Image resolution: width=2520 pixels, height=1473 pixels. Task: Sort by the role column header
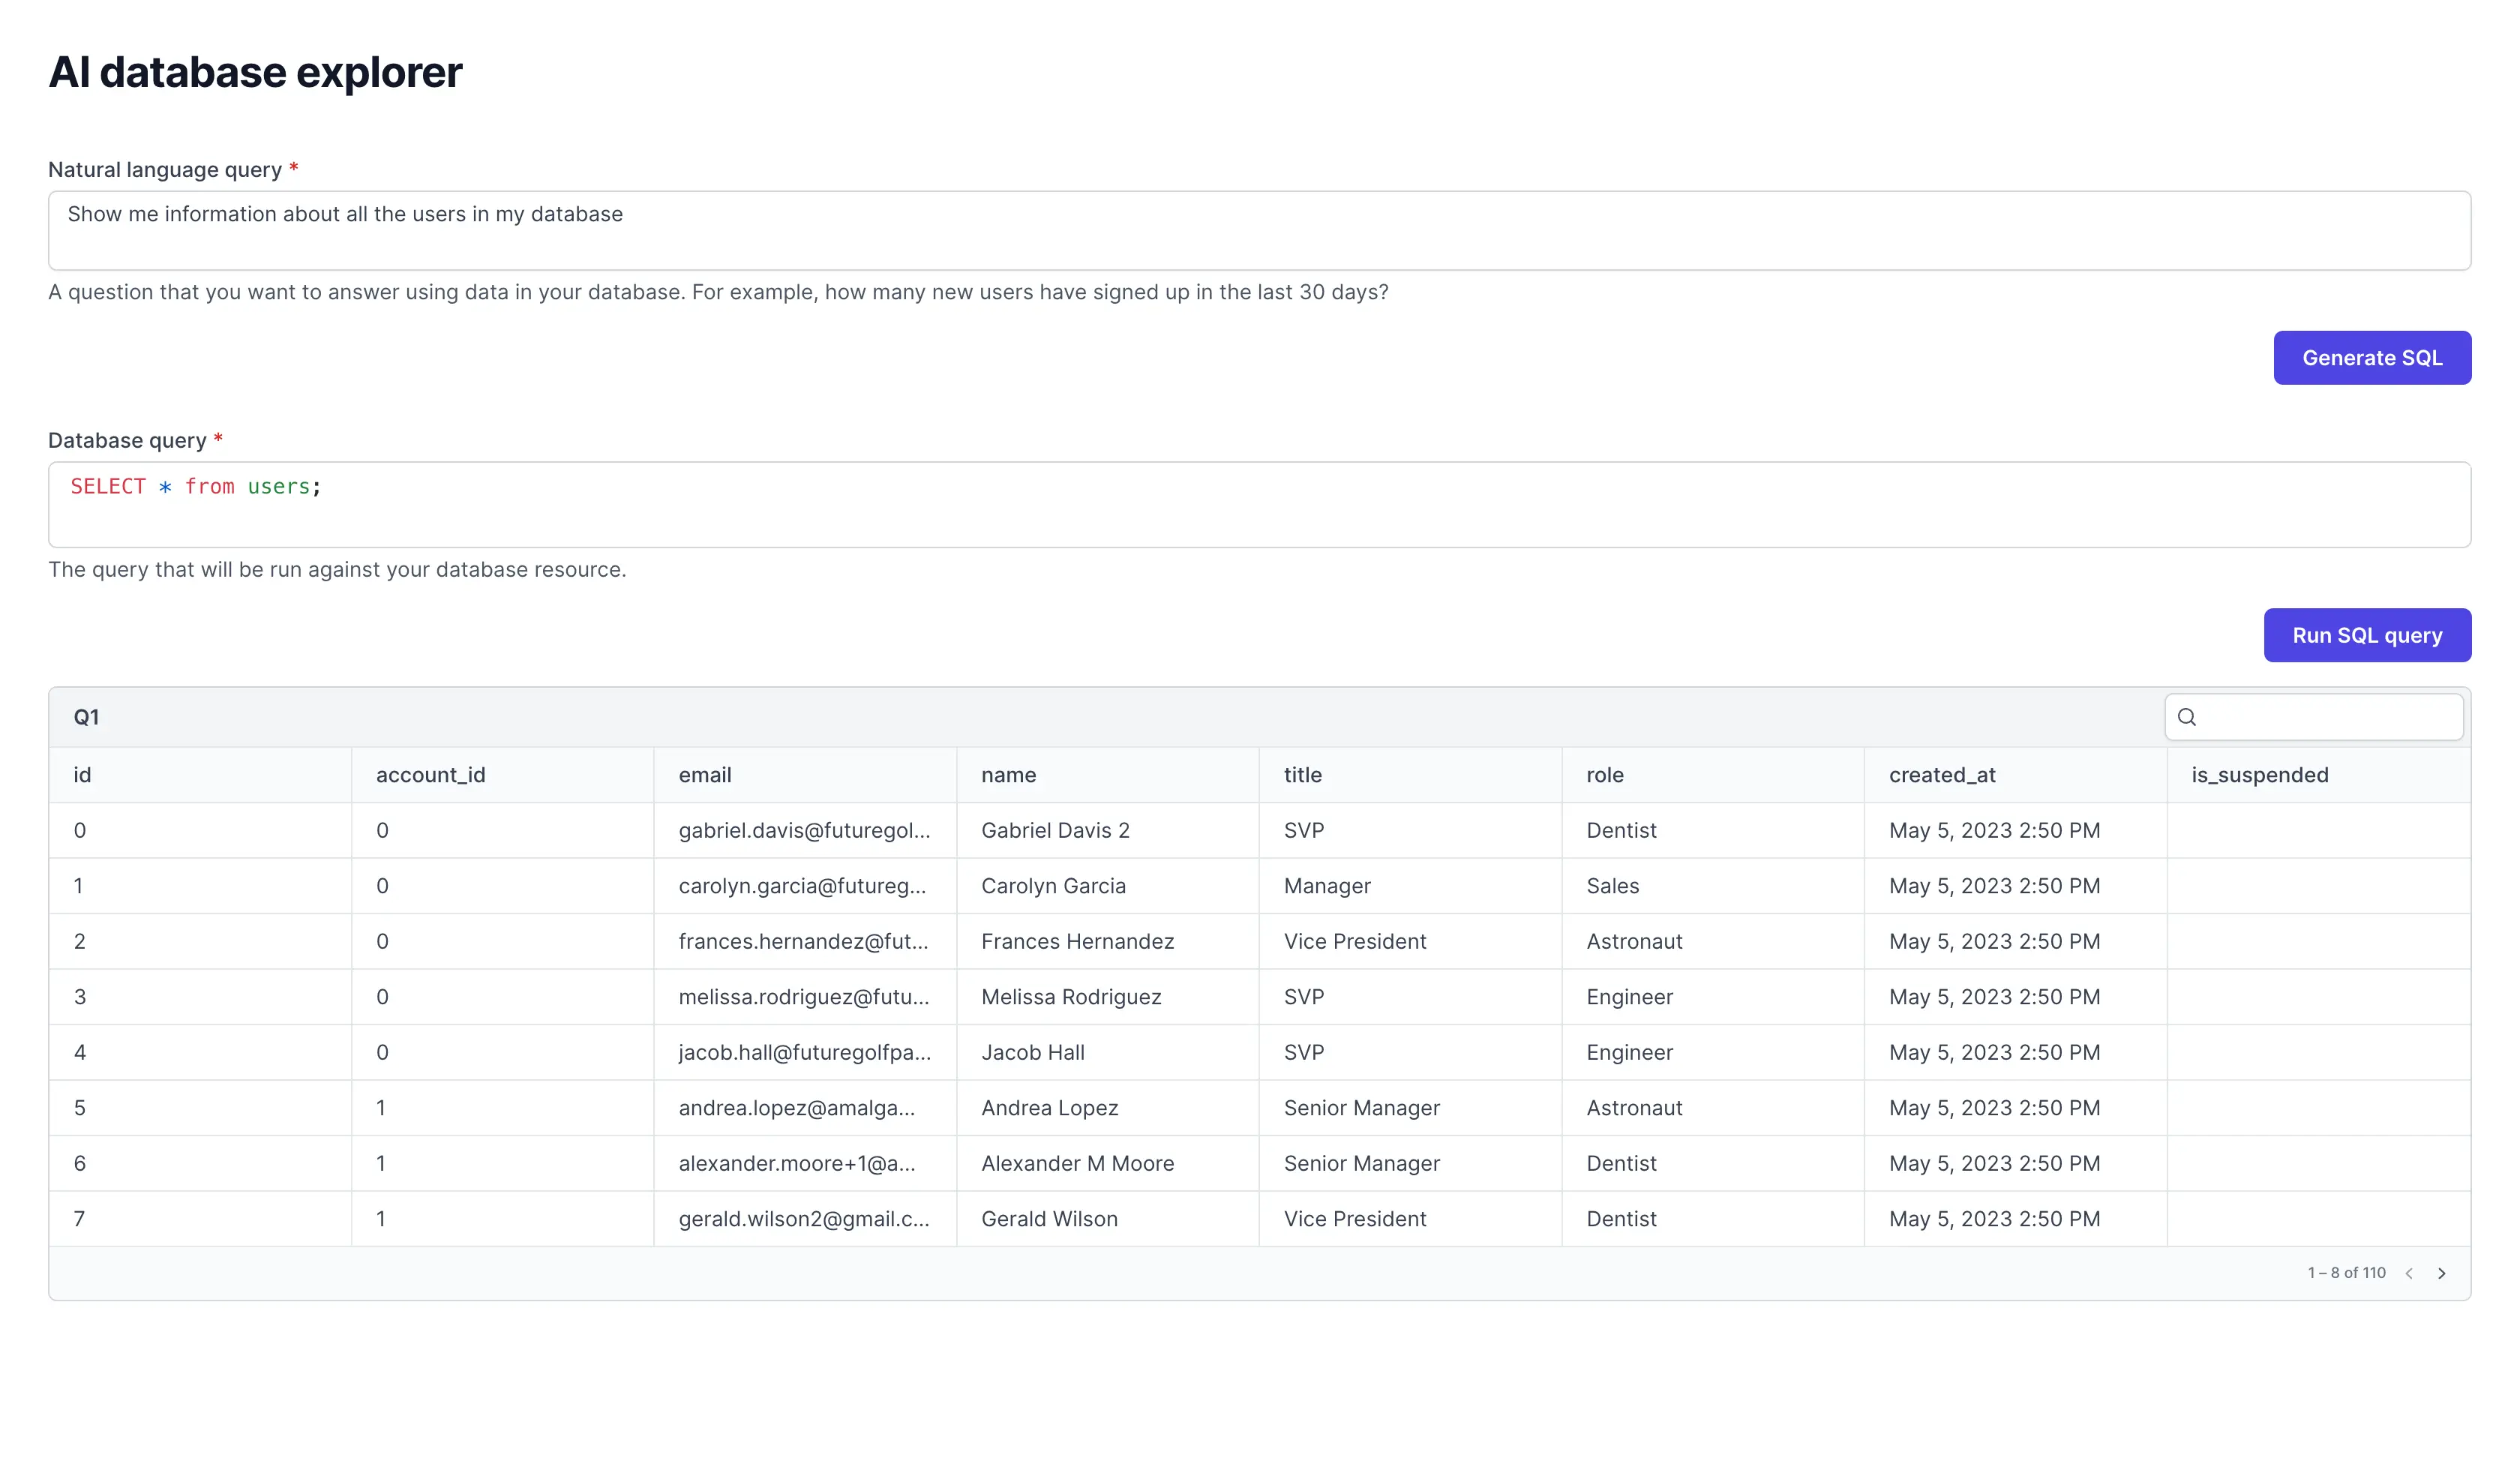[x=1713, y=775]
